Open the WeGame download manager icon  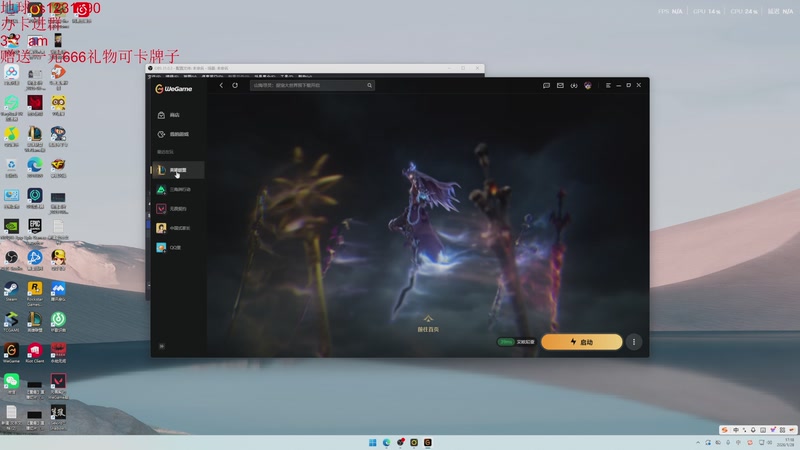click(x=574, y=85)
